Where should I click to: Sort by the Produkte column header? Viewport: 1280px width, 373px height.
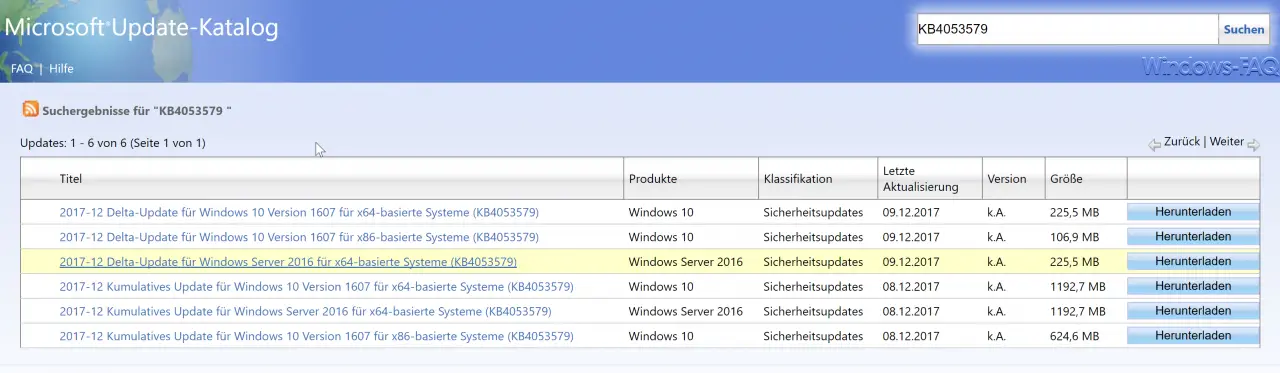(653, 179)
